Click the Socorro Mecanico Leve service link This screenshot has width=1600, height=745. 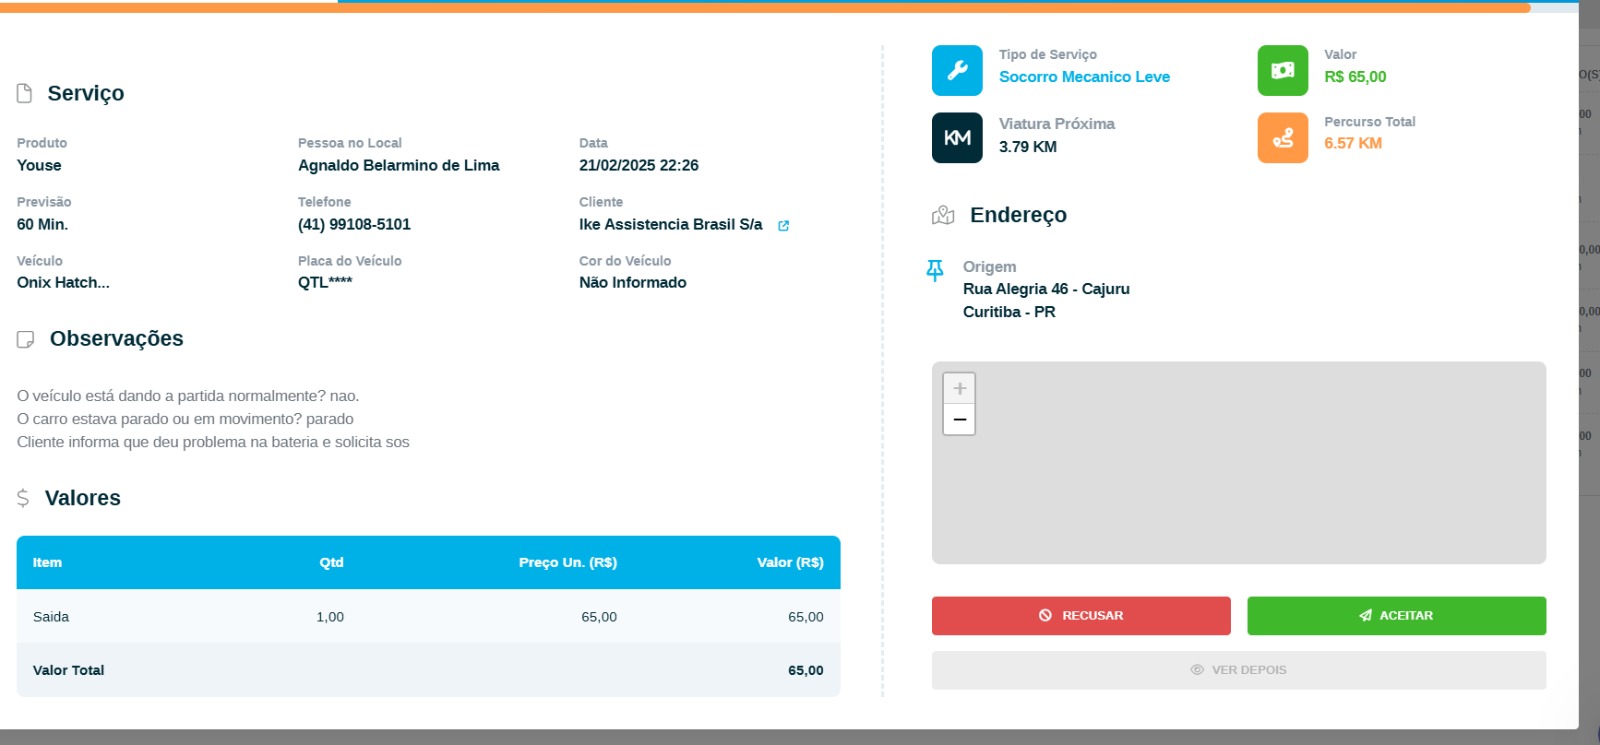point(1084,77)
